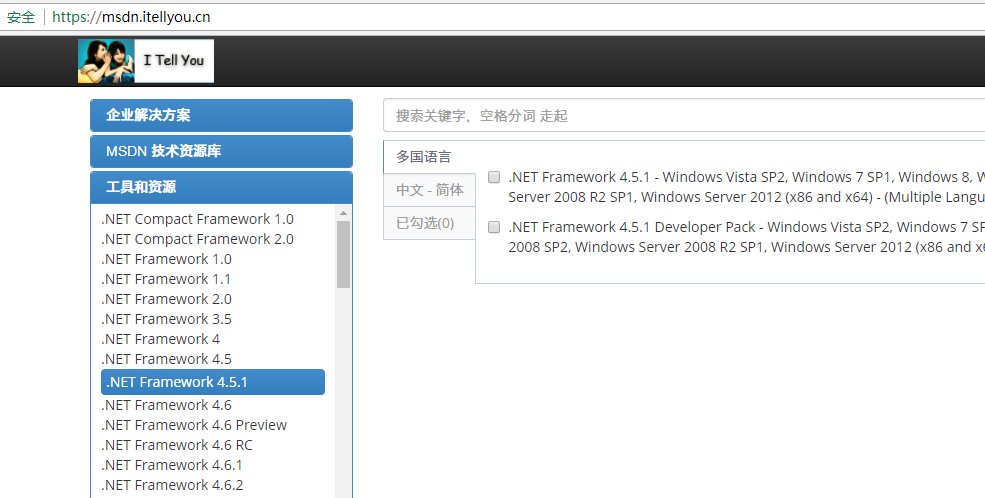Click the highlighted .NET Framework 4.5.1 entry
Image resolution: width=985 pixels, height=498 pixels.
click(213, 382)
